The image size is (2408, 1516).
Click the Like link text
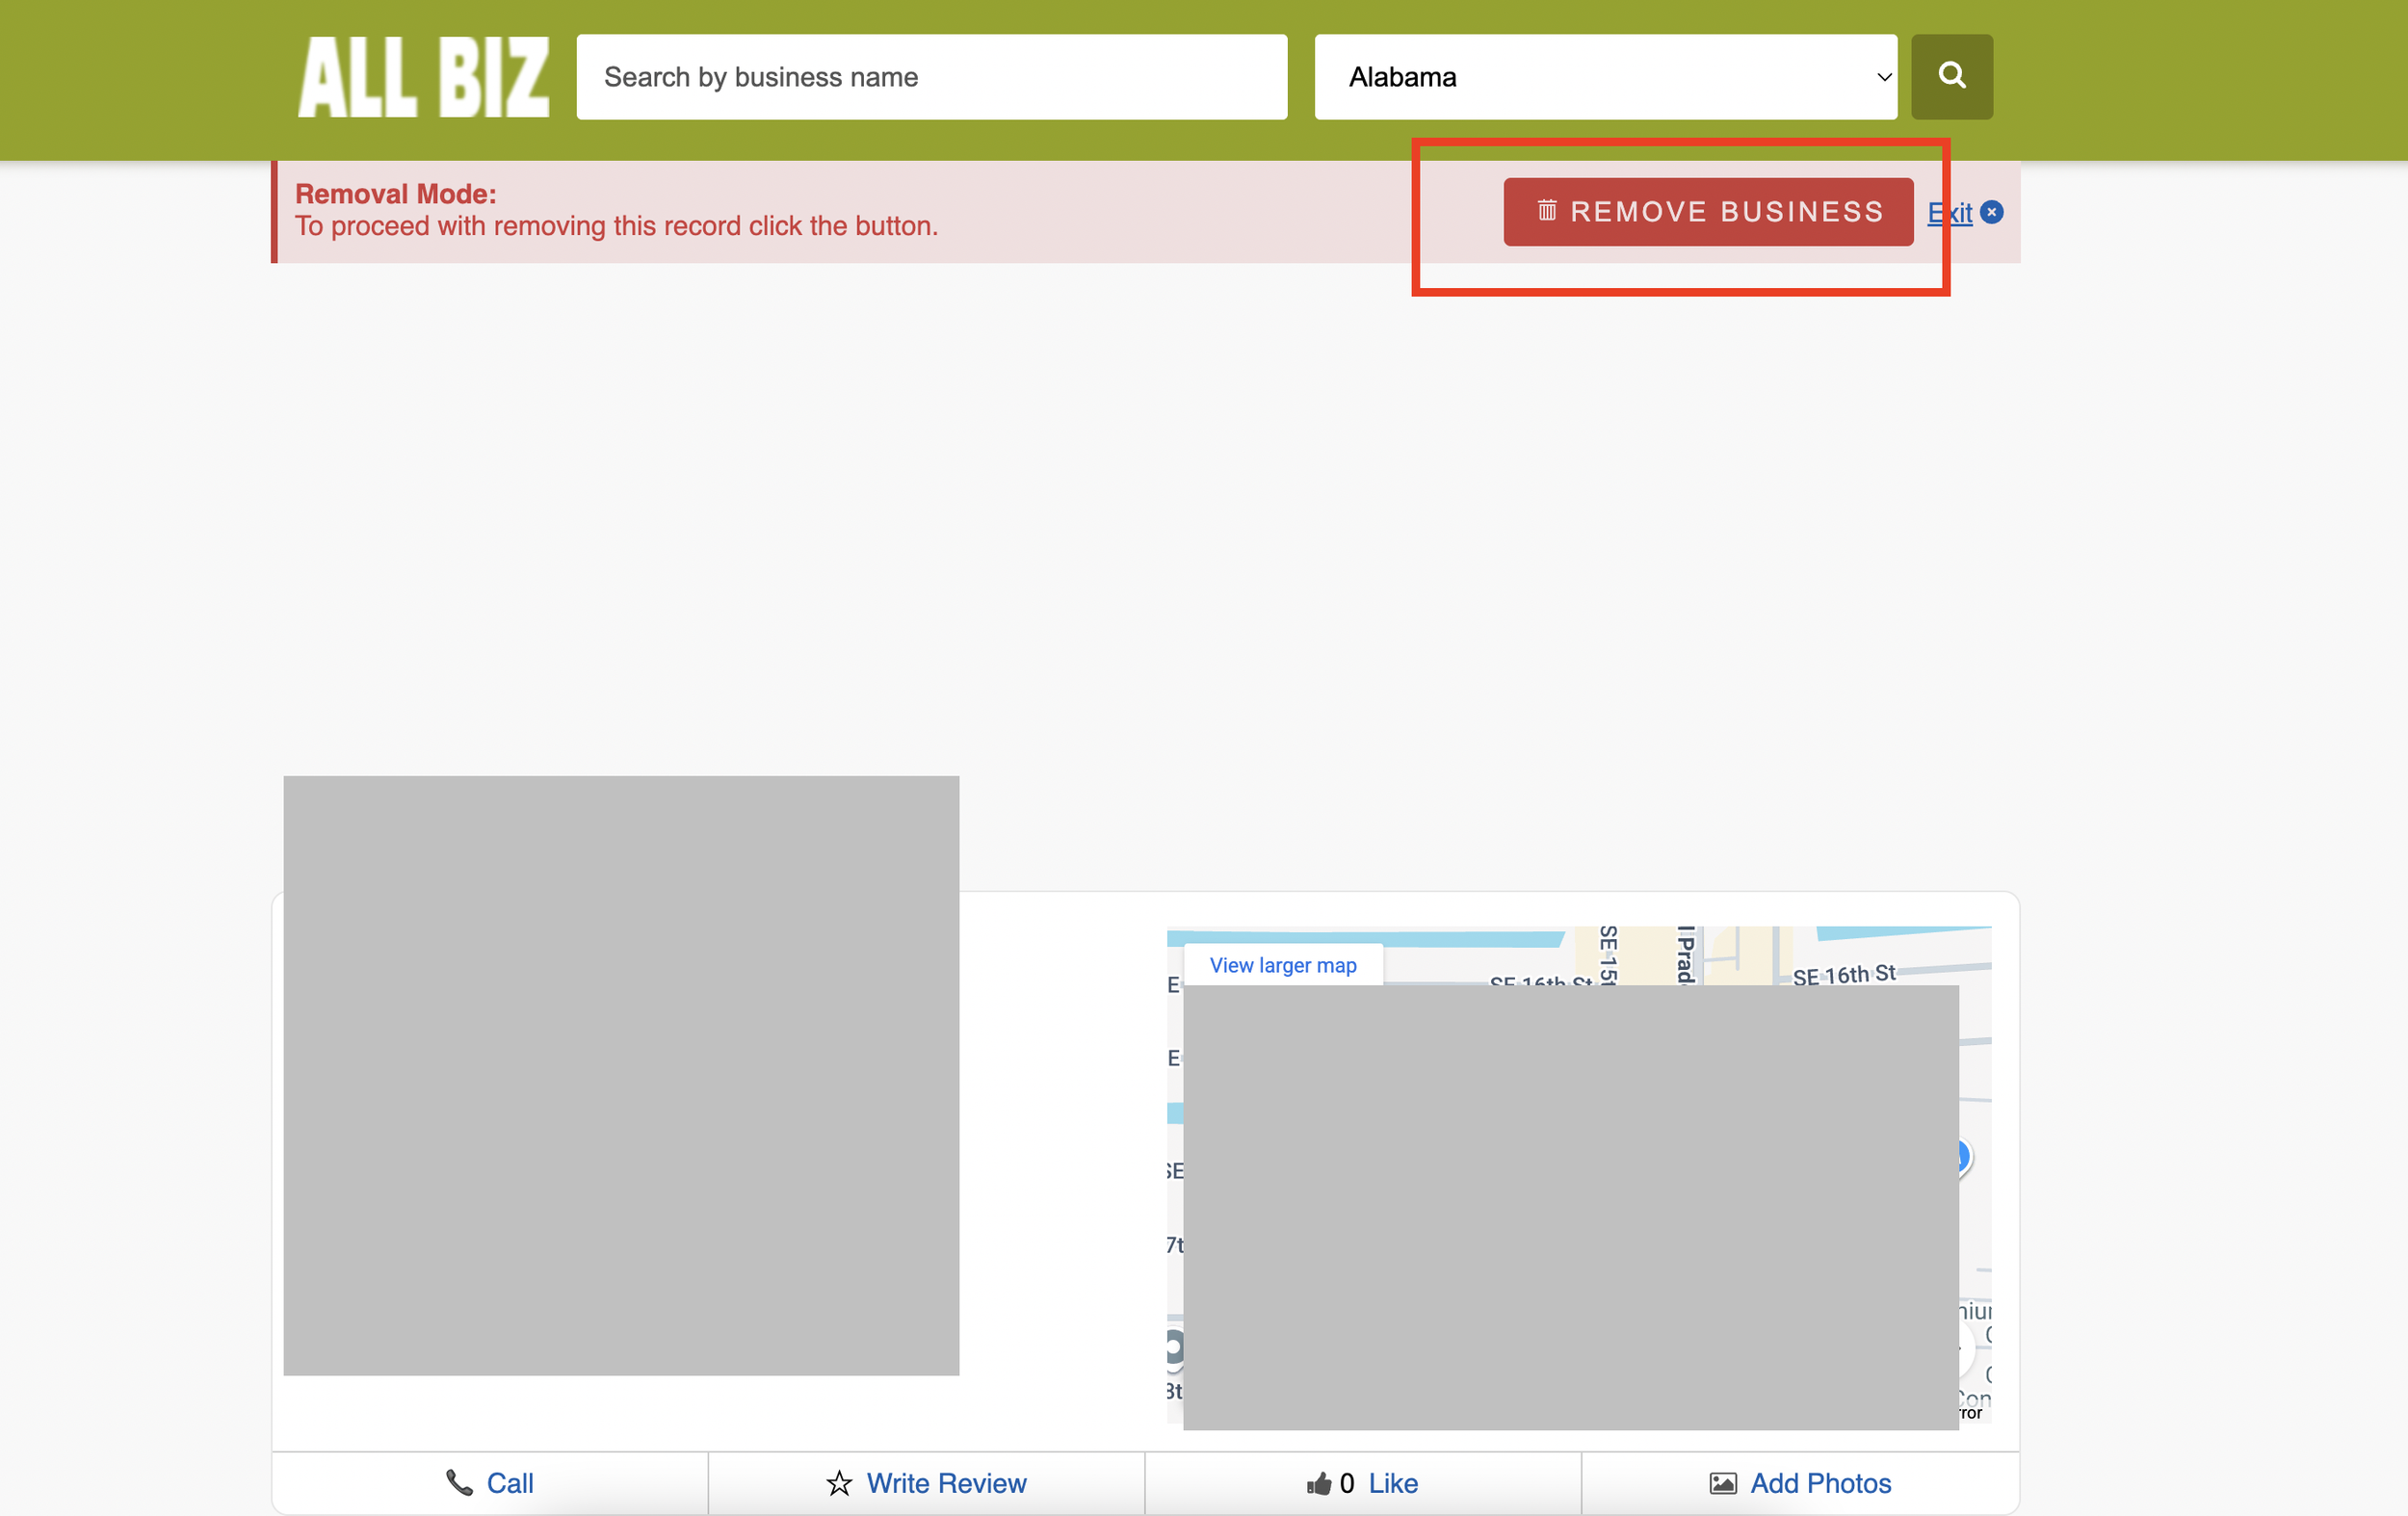point(1392,1483)
